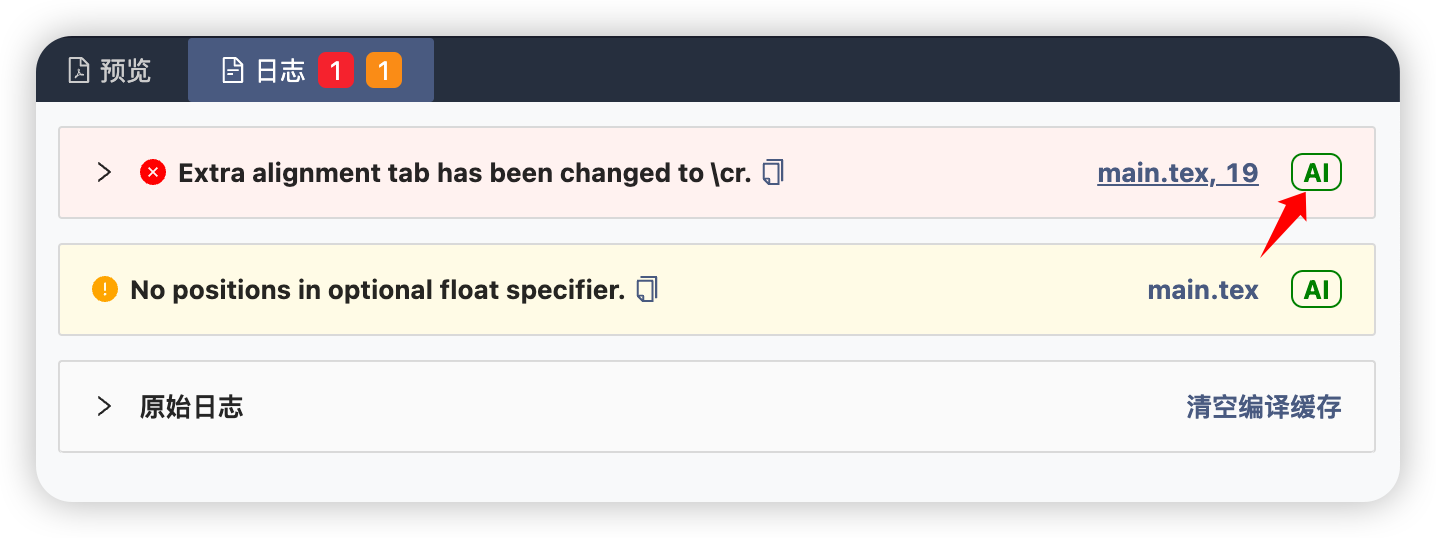
Task: Click the Extra alignment tab error text
Action: pyautogui.click(x=464, y=173)
